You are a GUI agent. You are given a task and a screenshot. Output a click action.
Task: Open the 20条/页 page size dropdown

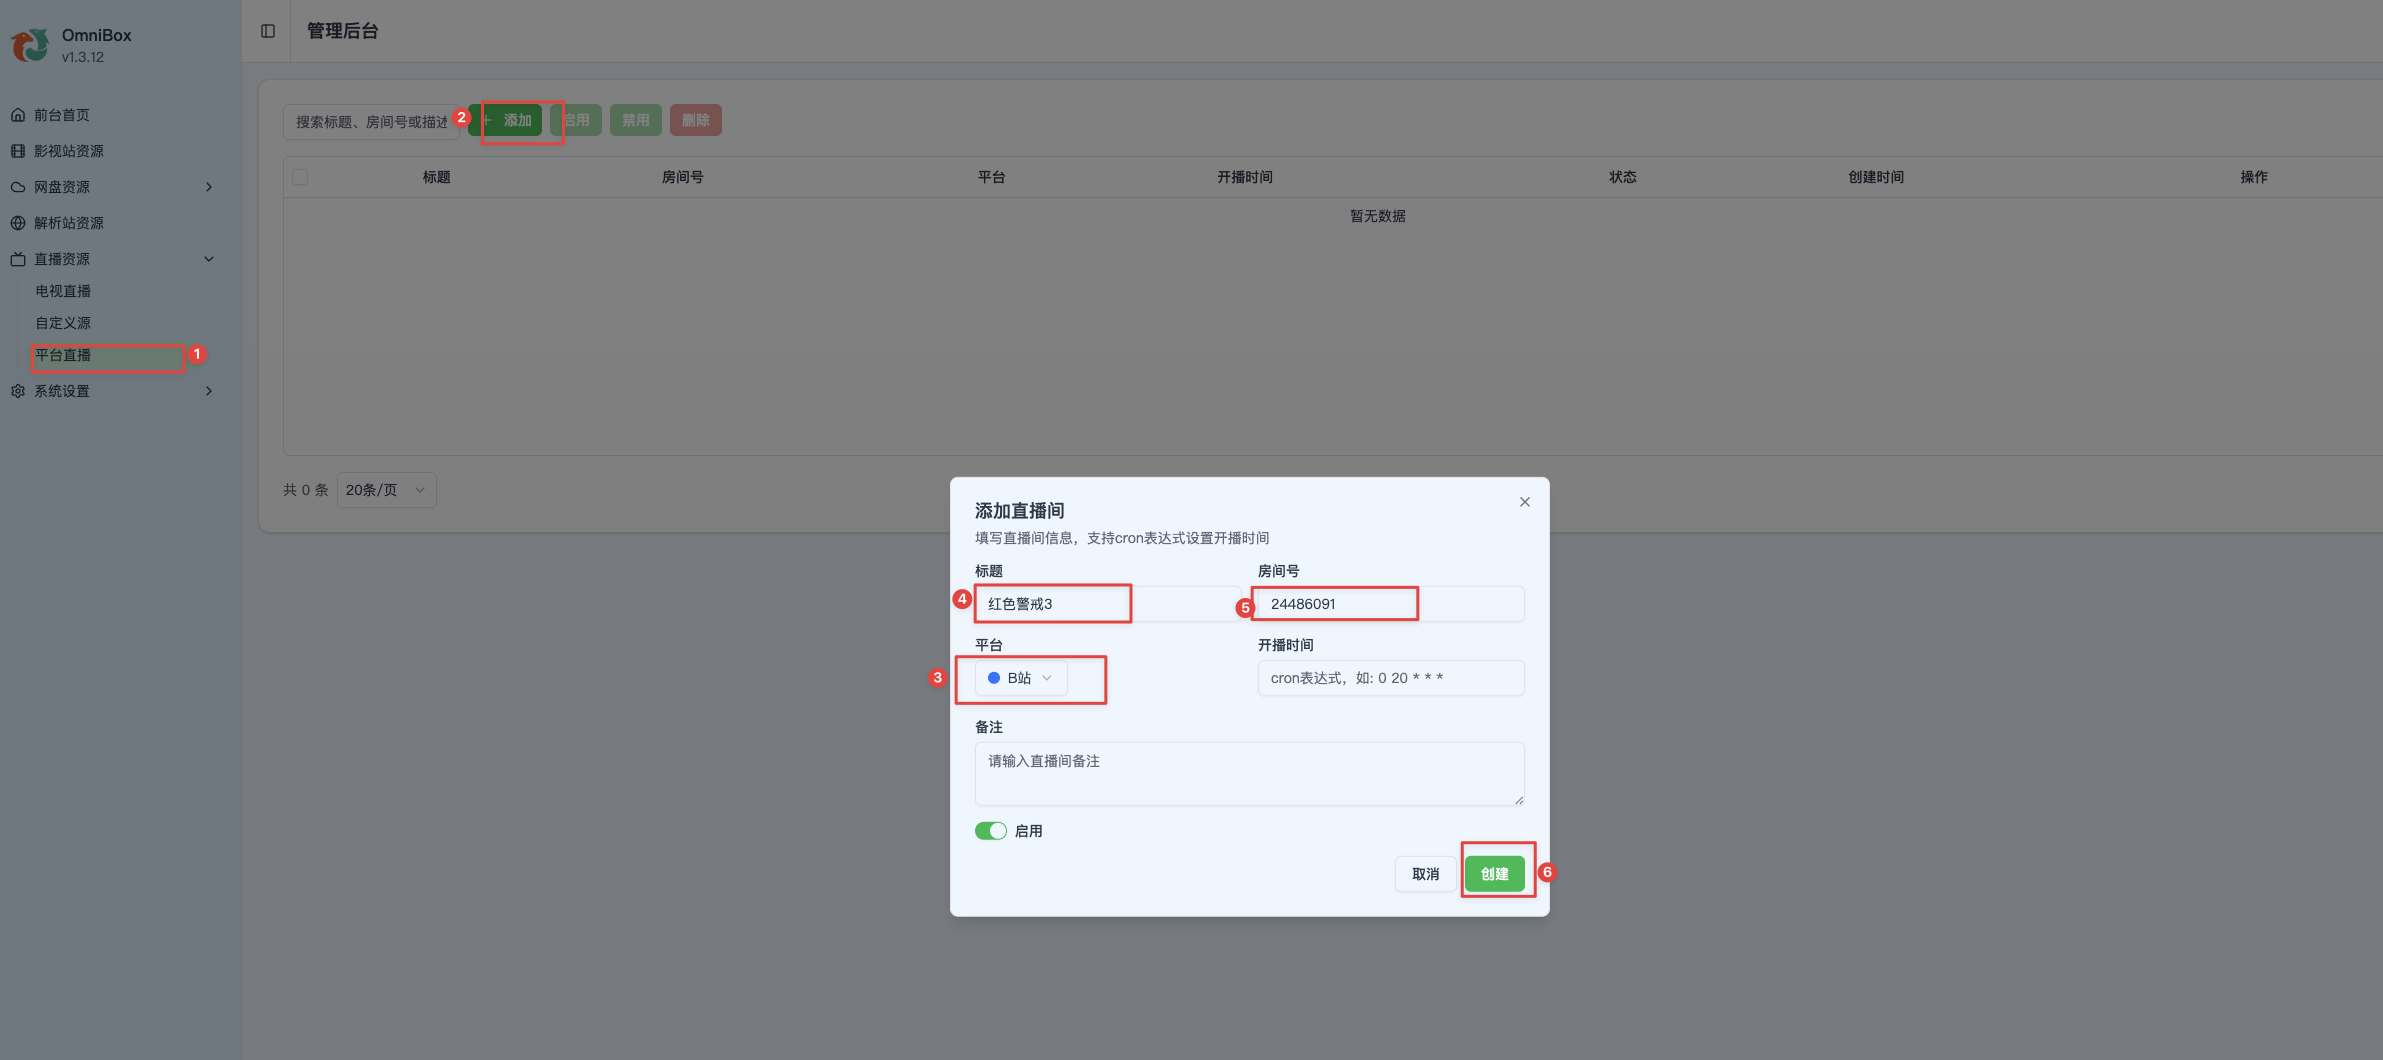point(387,490)
